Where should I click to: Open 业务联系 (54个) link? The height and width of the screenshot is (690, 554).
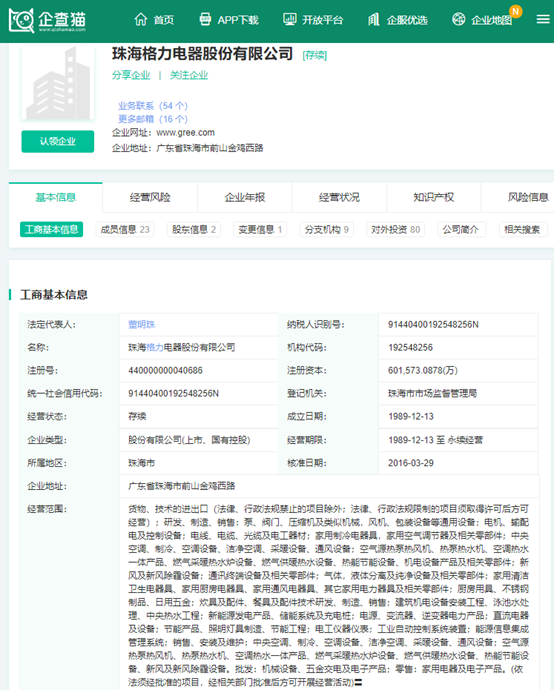point(153,106)
